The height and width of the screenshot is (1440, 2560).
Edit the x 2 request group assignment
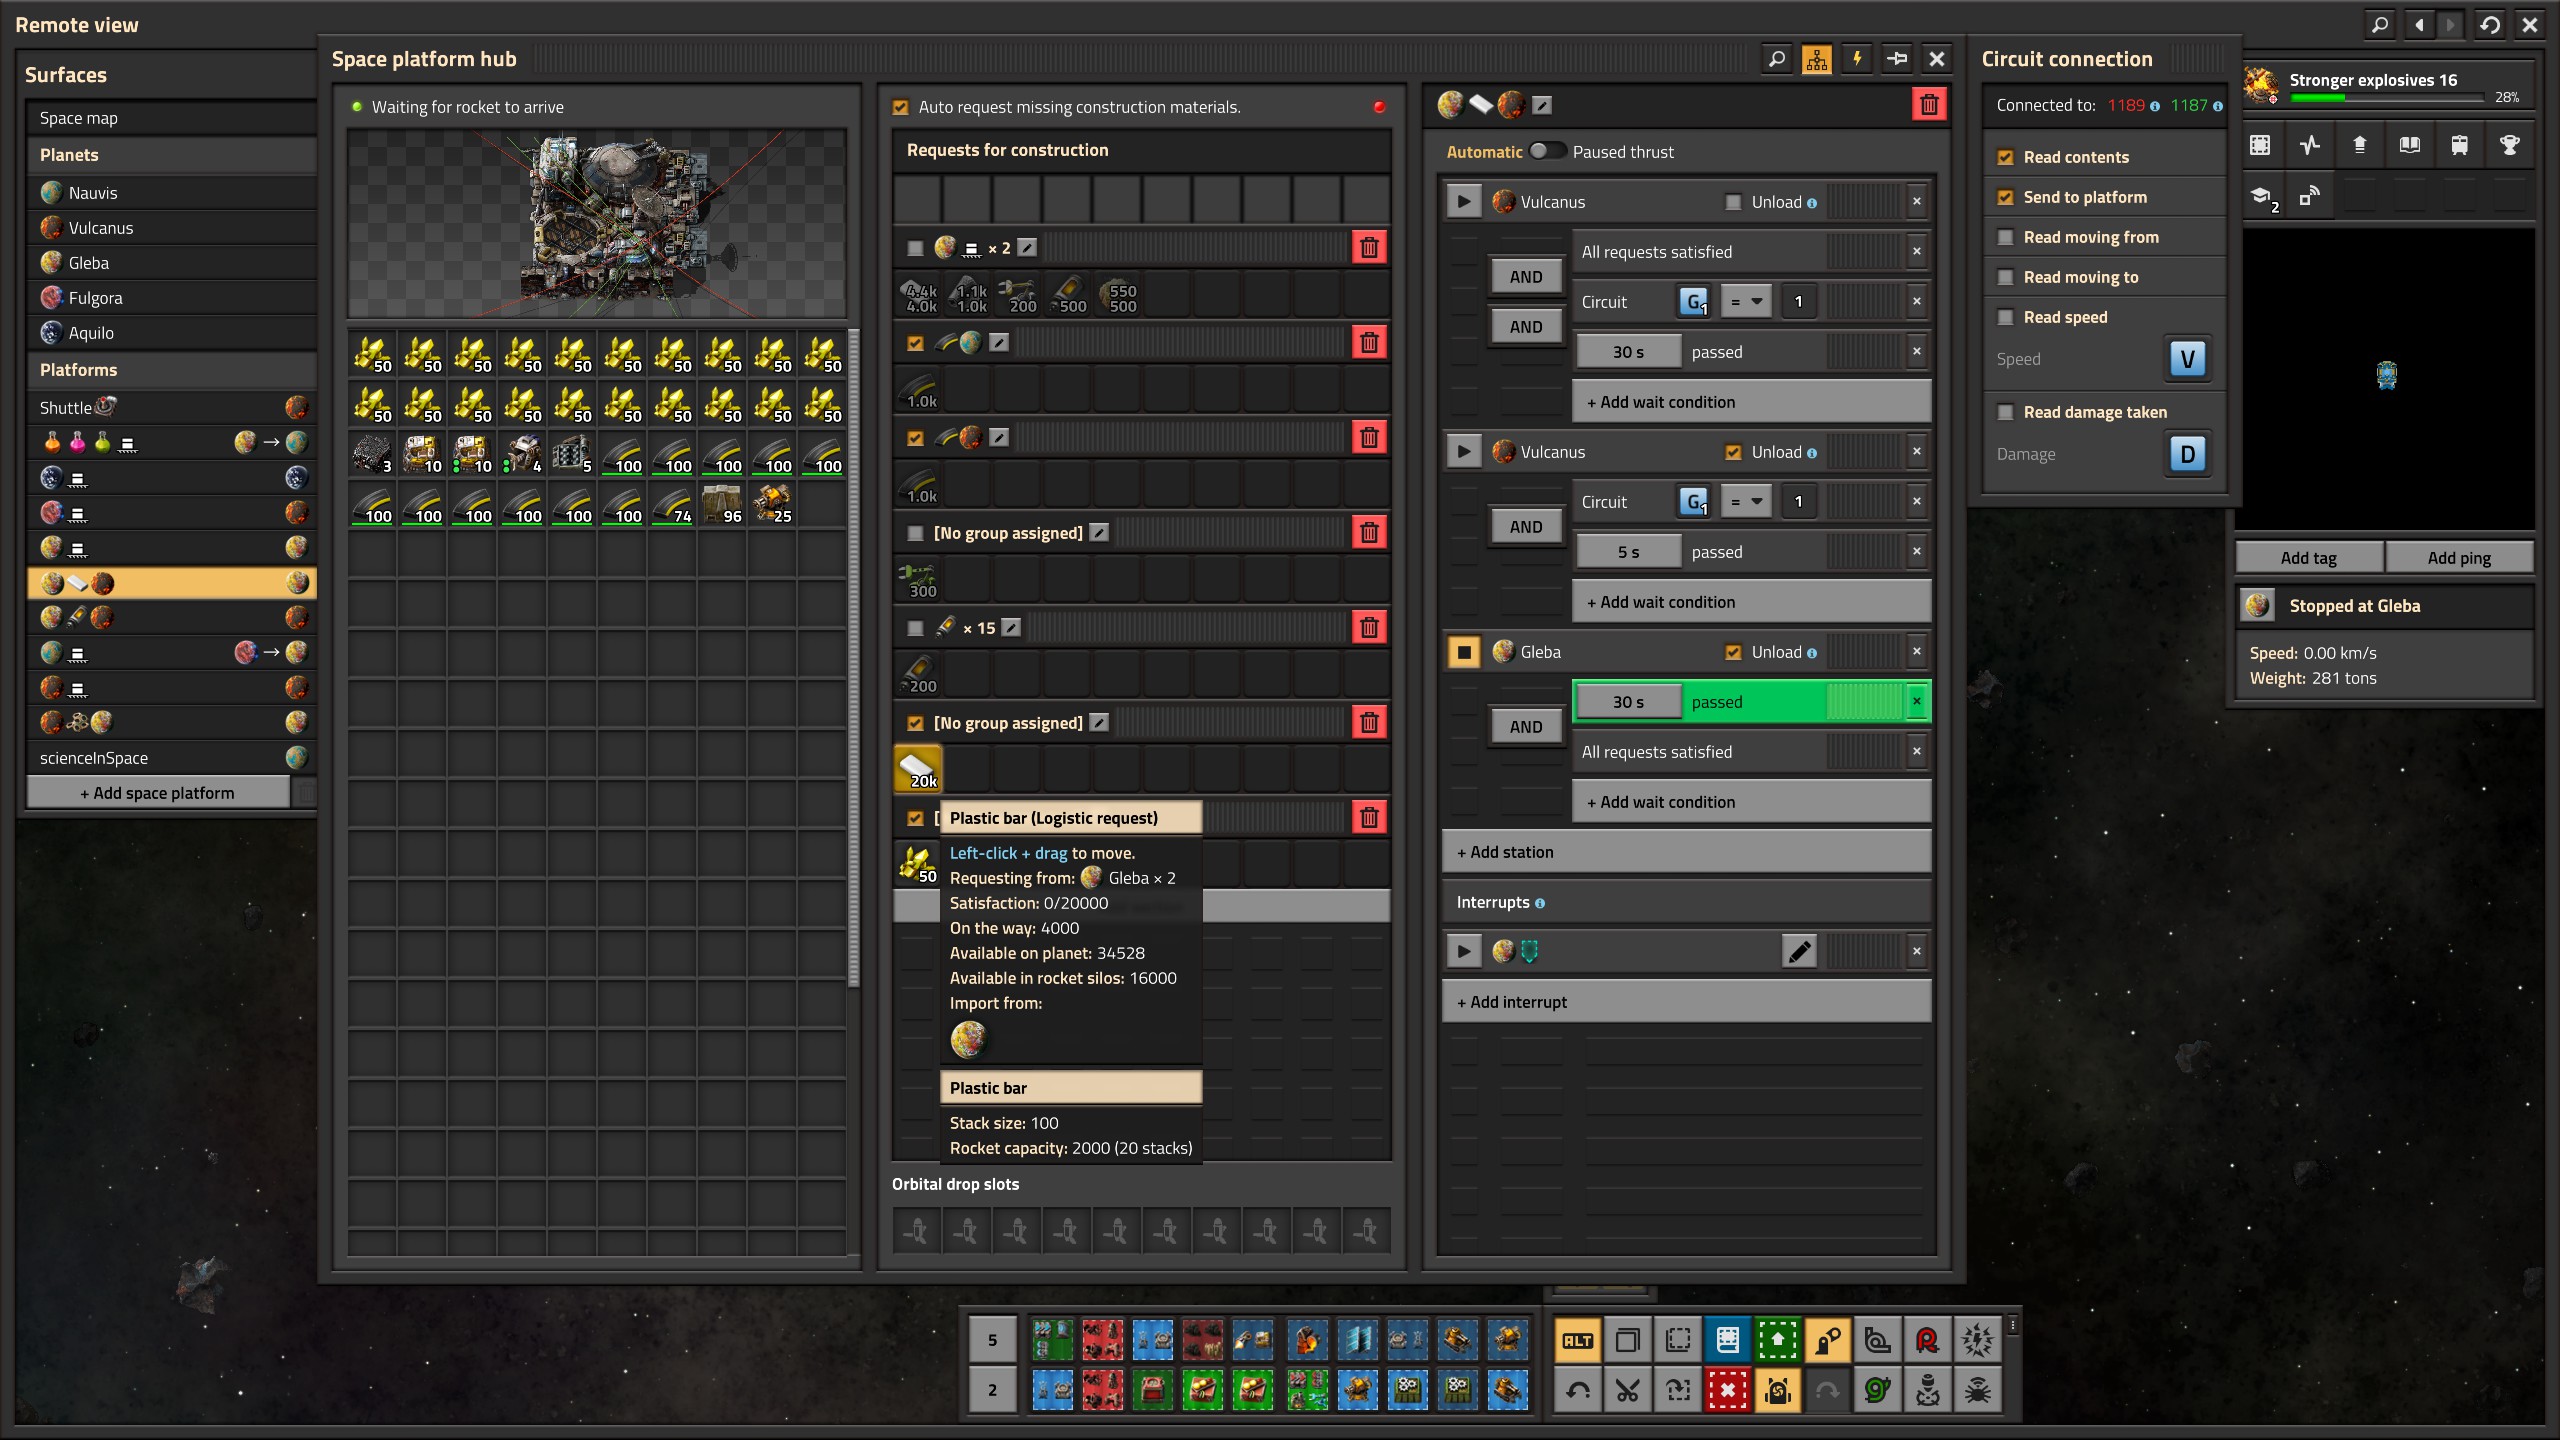1027,247
